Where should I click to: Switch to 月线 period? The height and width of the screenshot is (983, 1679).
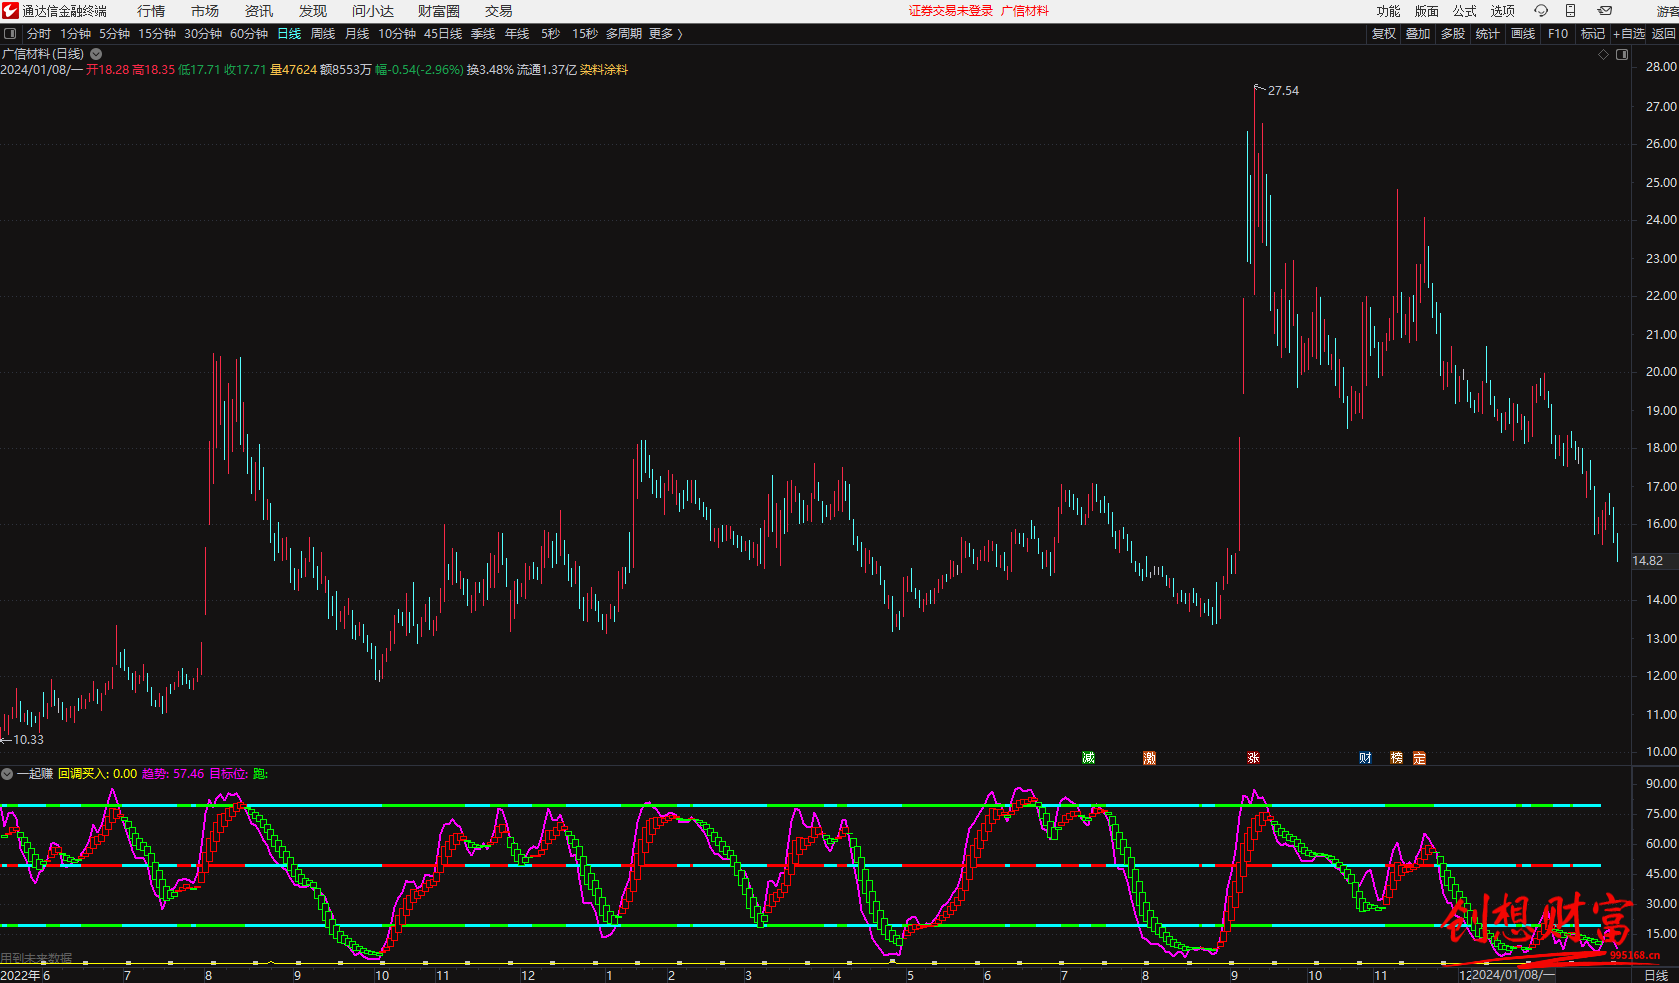357,34
